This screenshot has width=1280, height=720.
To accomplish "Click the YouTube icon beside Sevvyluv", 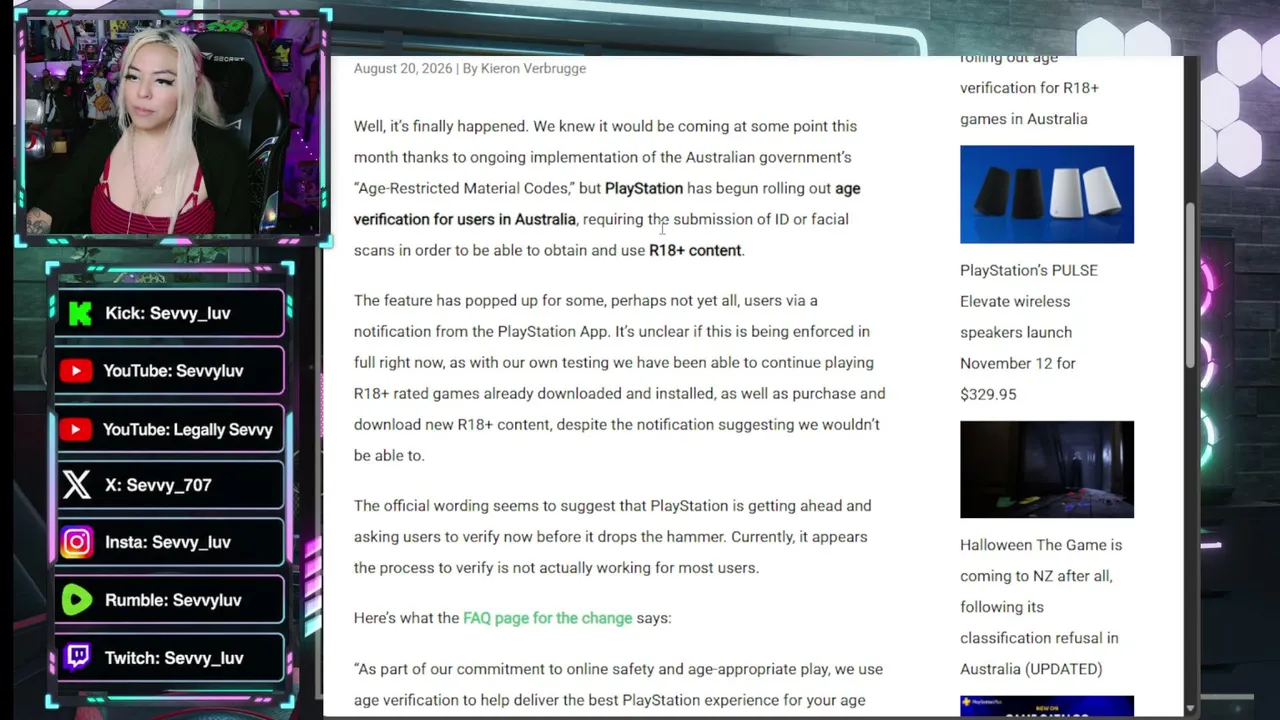I will 76,371.
